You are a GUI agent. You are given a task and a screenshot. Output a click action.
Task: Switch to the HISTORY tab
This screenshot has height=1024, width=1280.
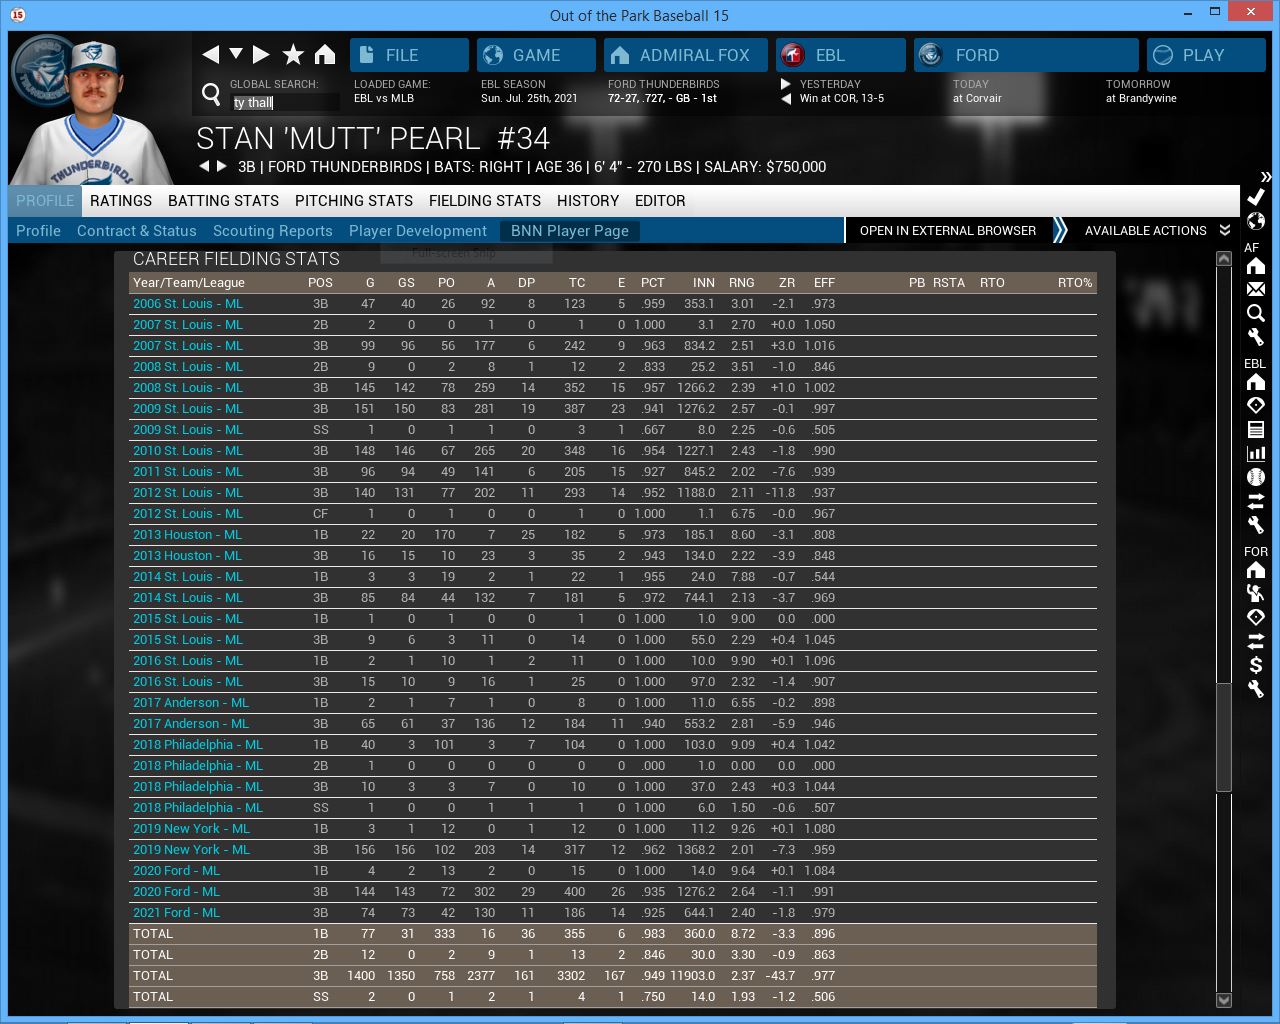point(588,201)
